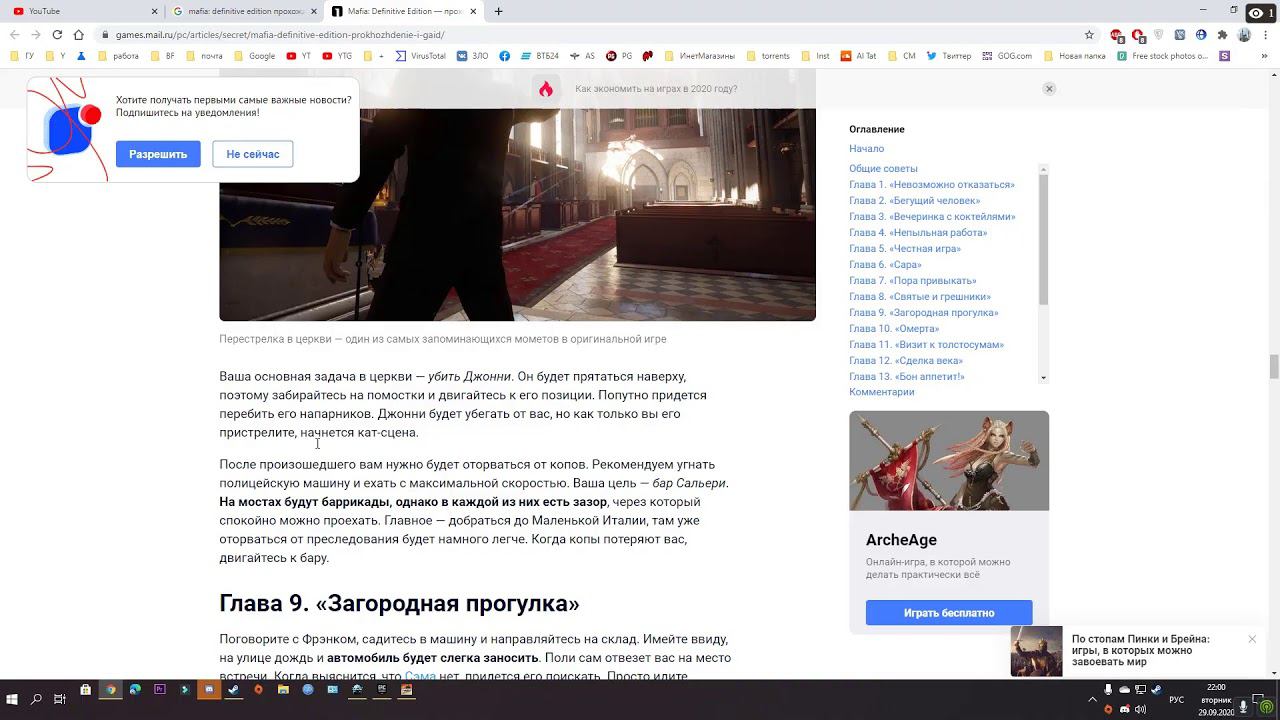Open File Explorer from the taskbar
1280x720 pixels.
pos(283,690)
